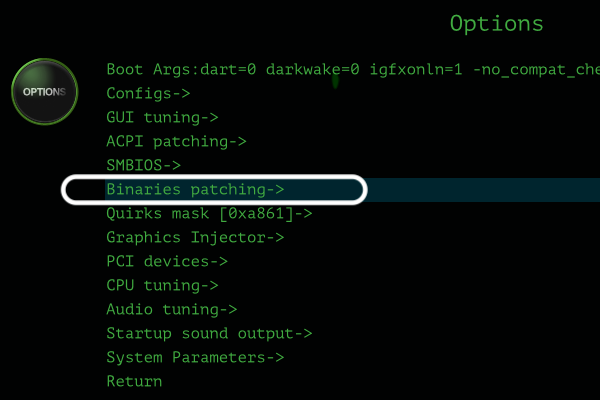Viewport: 600px width, 400px height.
Task: Open the Audio tuning submenu
Action: coord(172,310)
